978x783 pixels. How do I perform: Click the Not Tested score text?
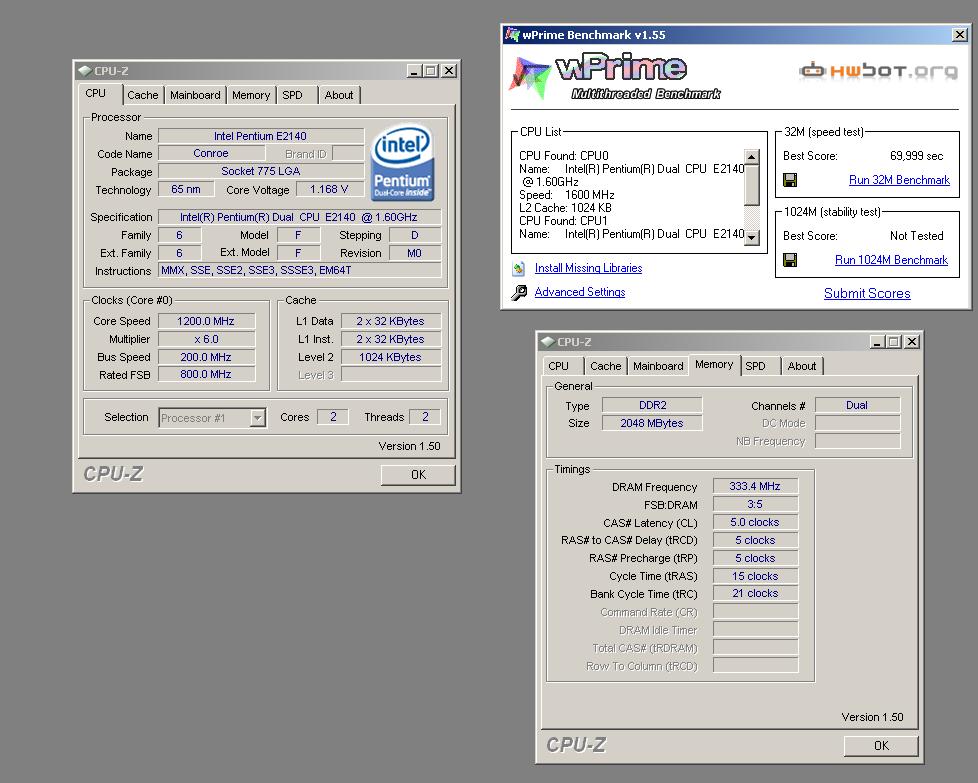(916, 236)
